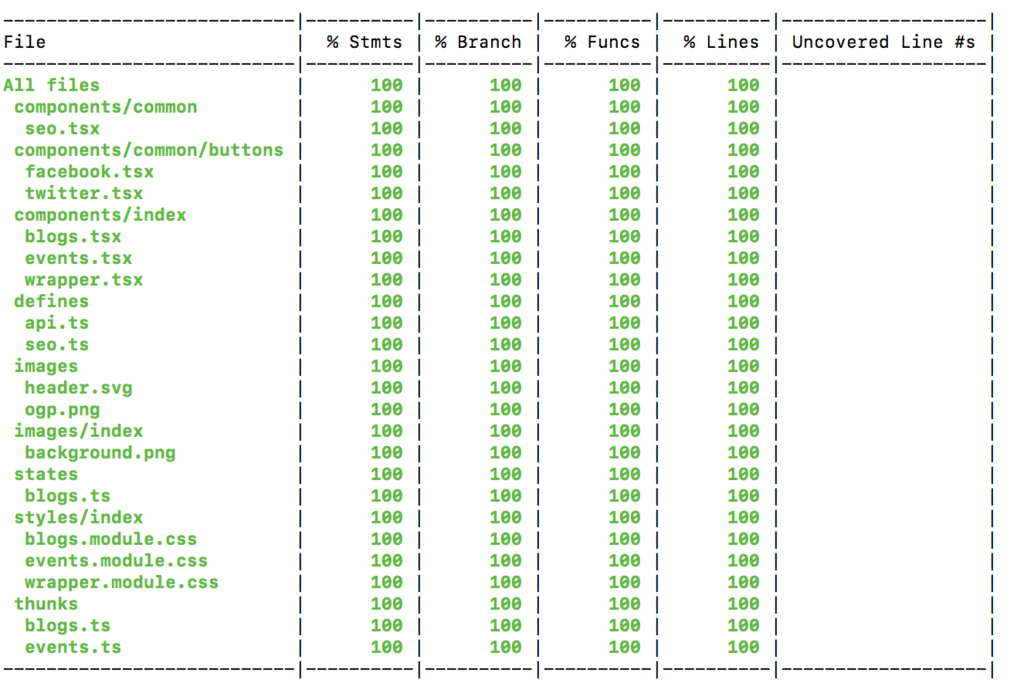This screenshot has width=1024, height=690.
Task: Select the "% Funcs" column header
Action: click(602, 42)
